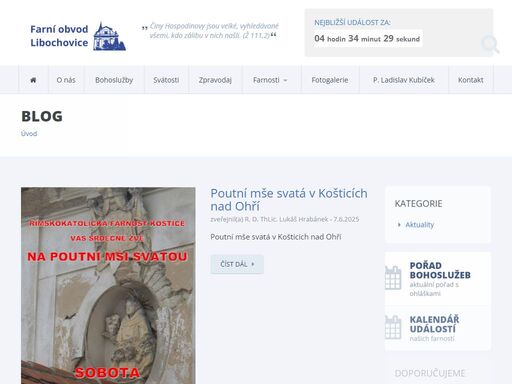Open P. Ladislav Kubíček page
The height and width of the screenshot is (384, 512).
click(404, 80)
